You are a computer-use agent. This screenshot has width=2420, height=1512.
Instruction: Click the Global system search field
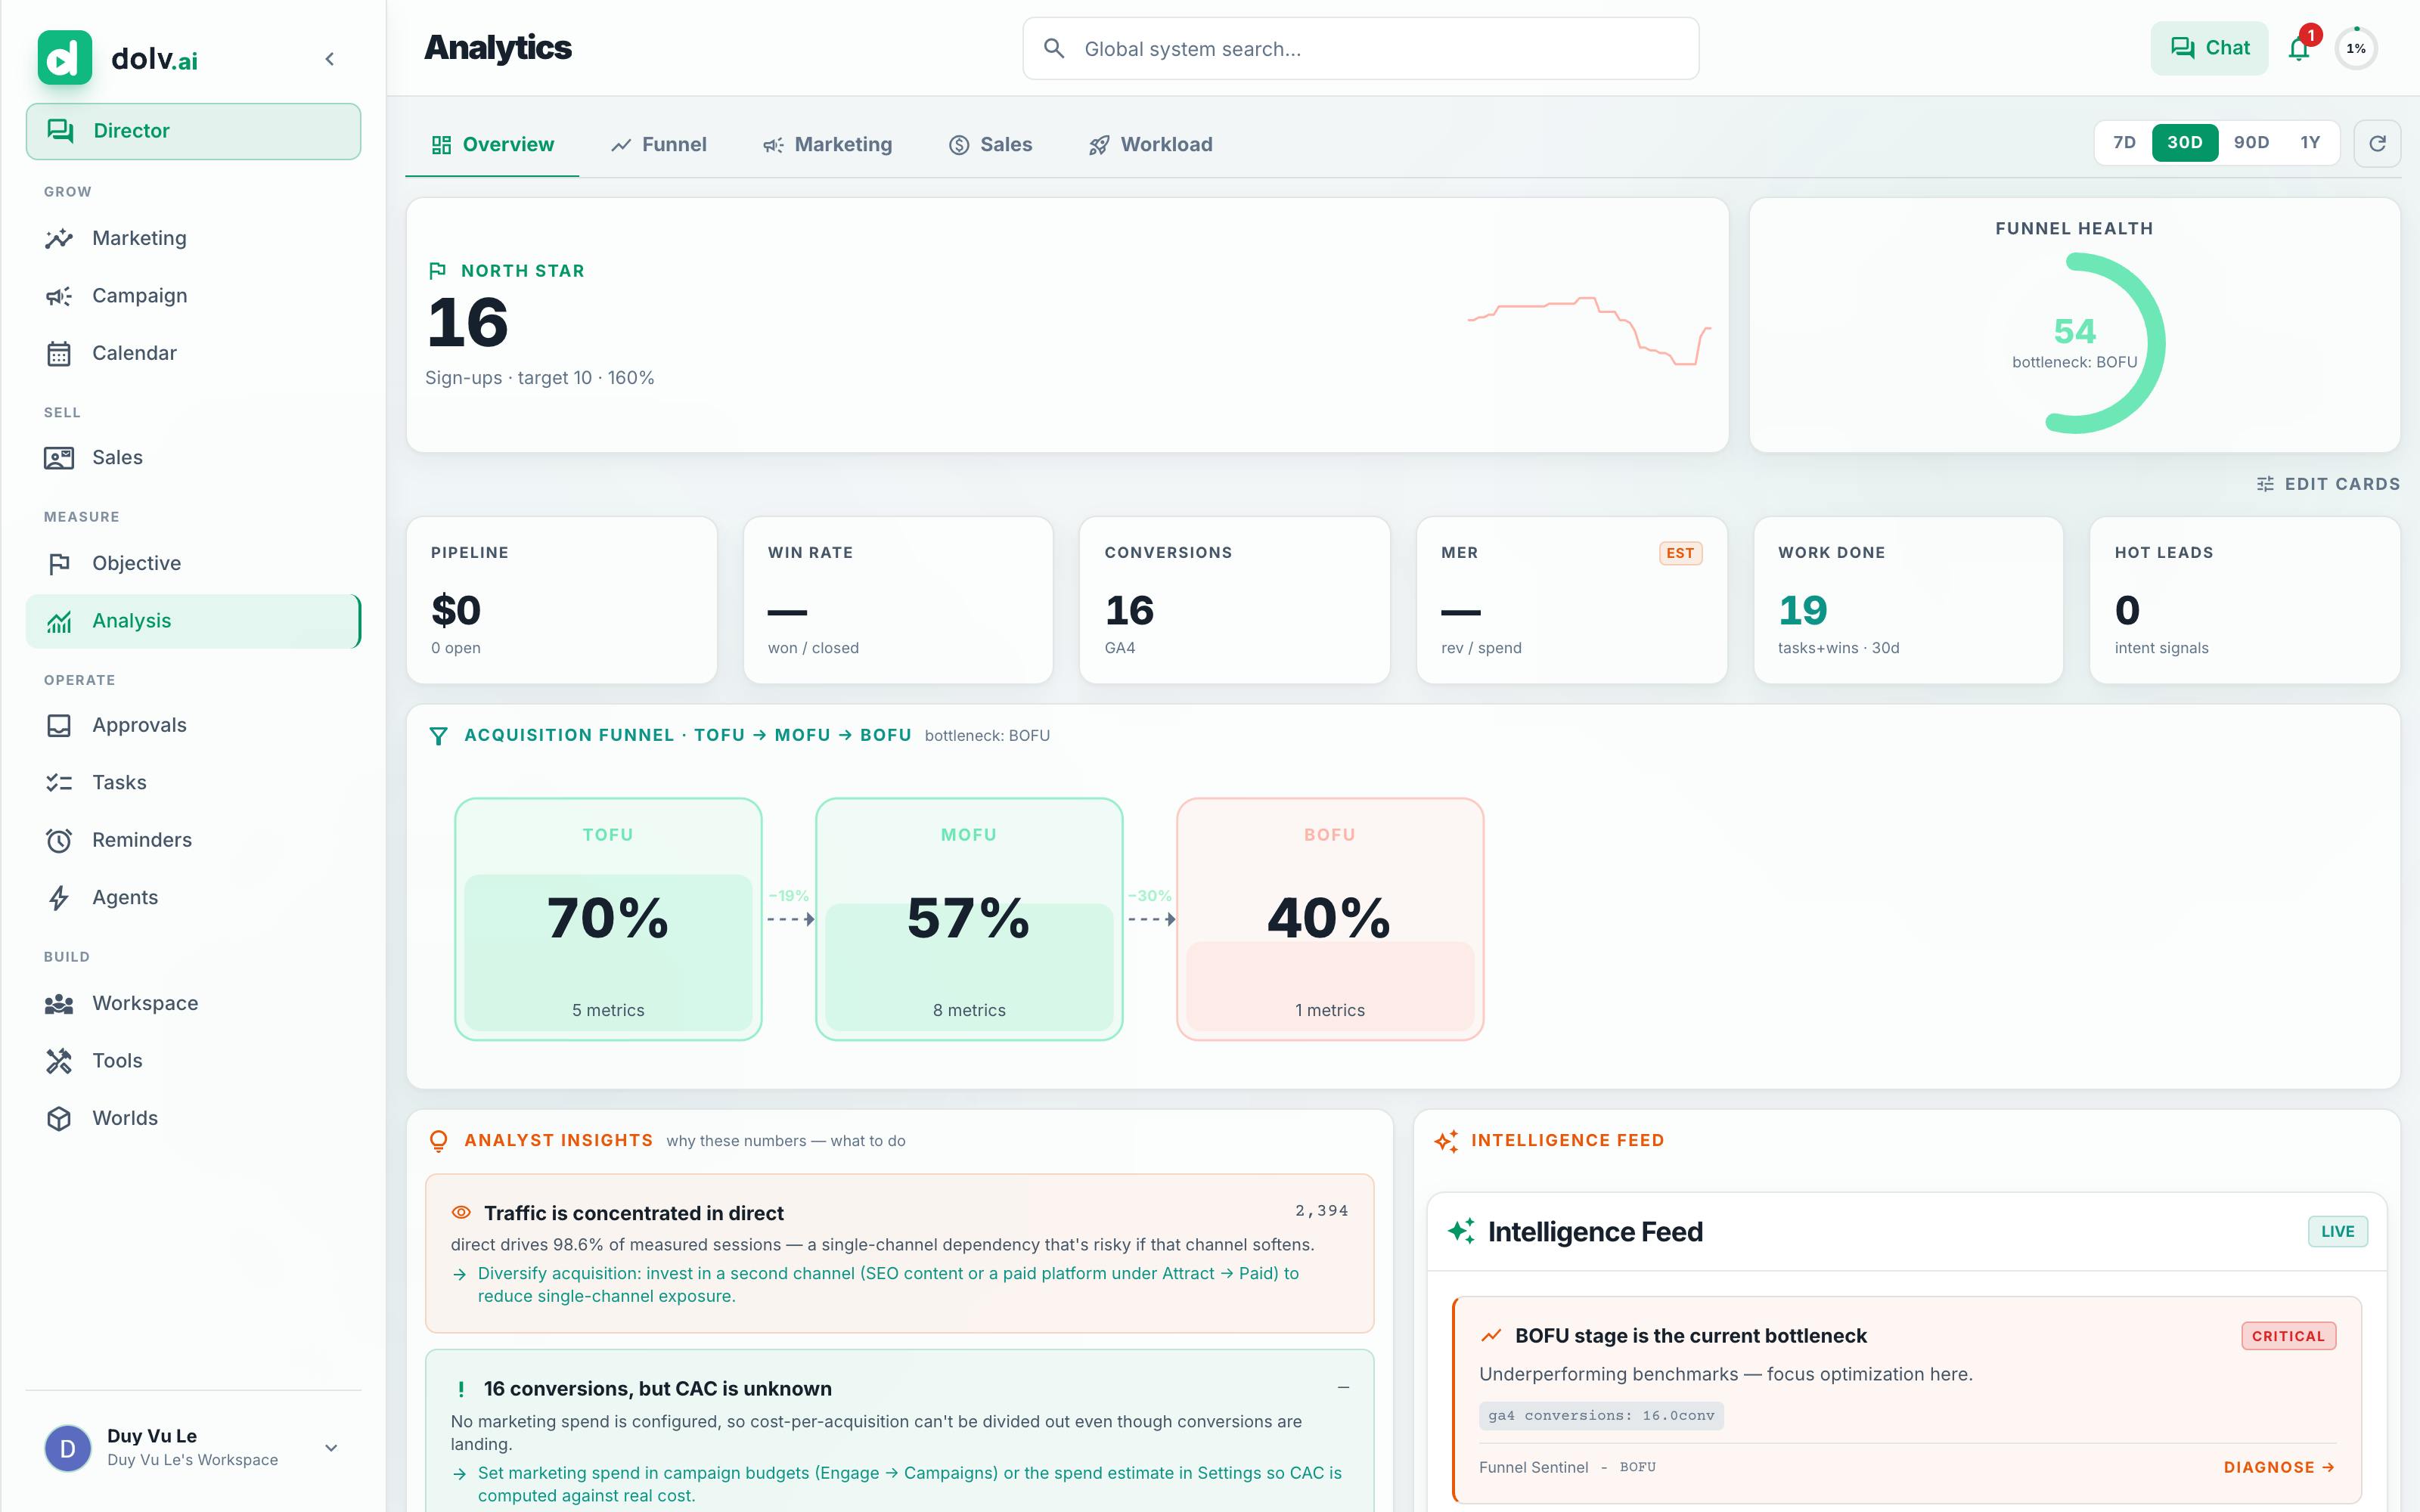[1360, 48]
